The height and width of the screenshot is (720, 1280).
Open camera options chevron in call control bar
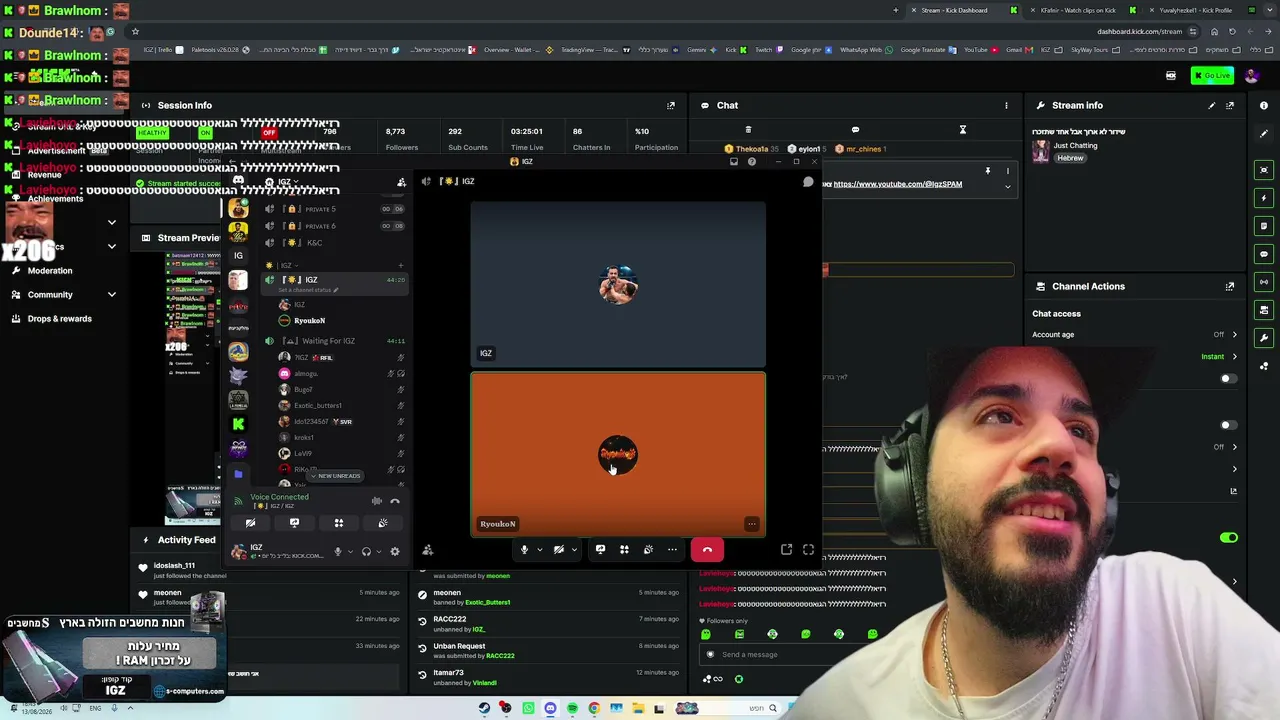574,549
